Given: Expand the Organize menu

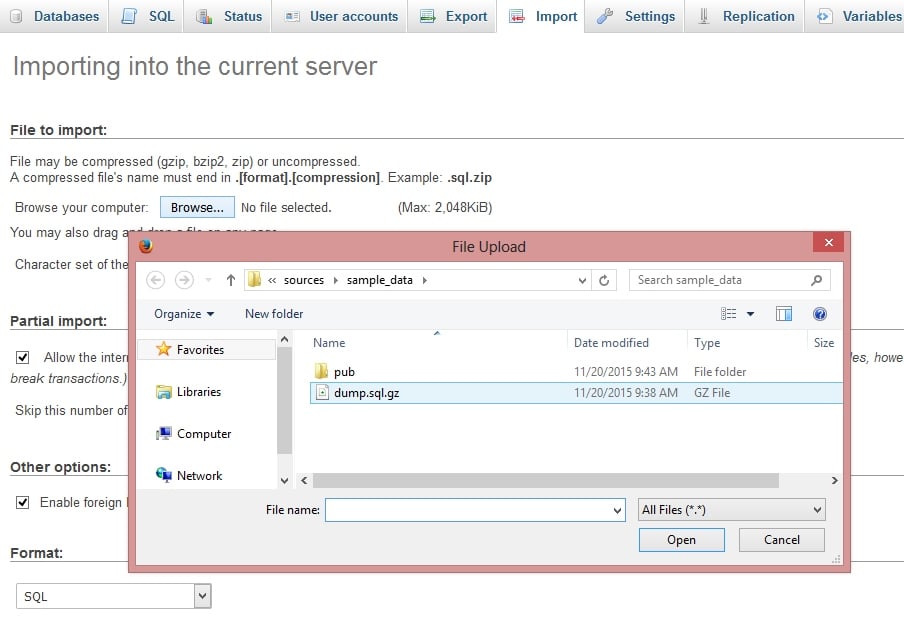Looking at the screenshot, I should tap(184, 314).
